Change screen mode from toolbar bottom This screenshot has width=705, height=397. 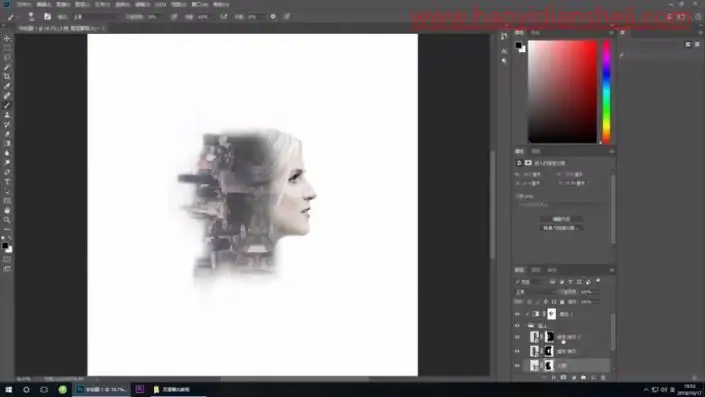[7, 269]
